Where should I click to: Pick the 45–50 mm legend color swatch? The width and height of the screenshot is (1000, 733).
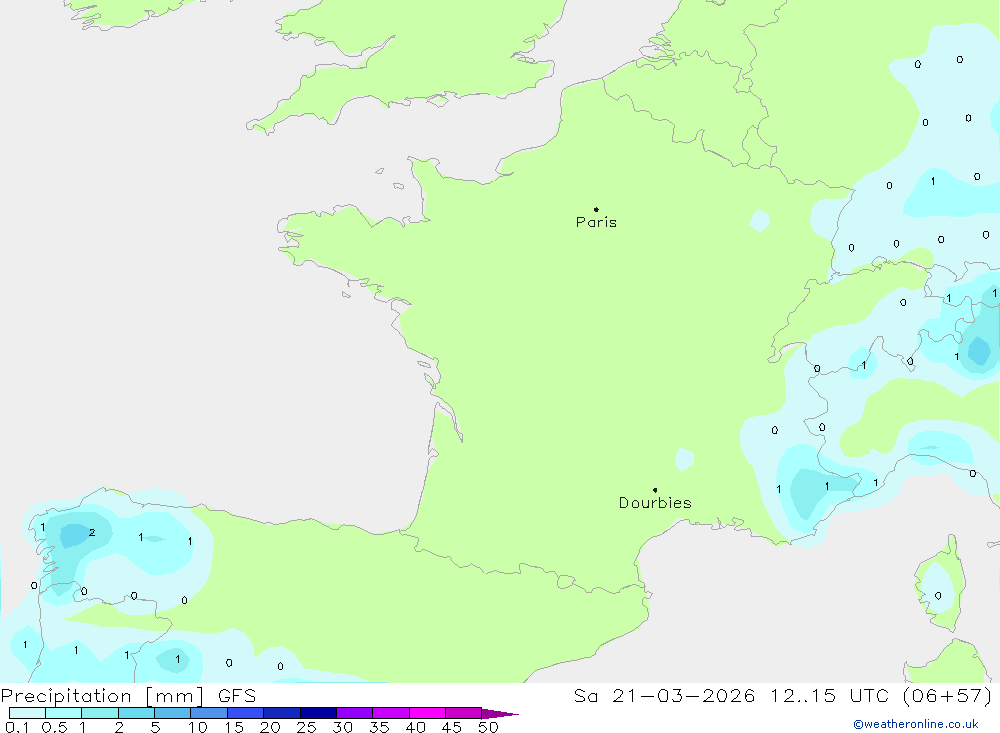tap(464, 713)
